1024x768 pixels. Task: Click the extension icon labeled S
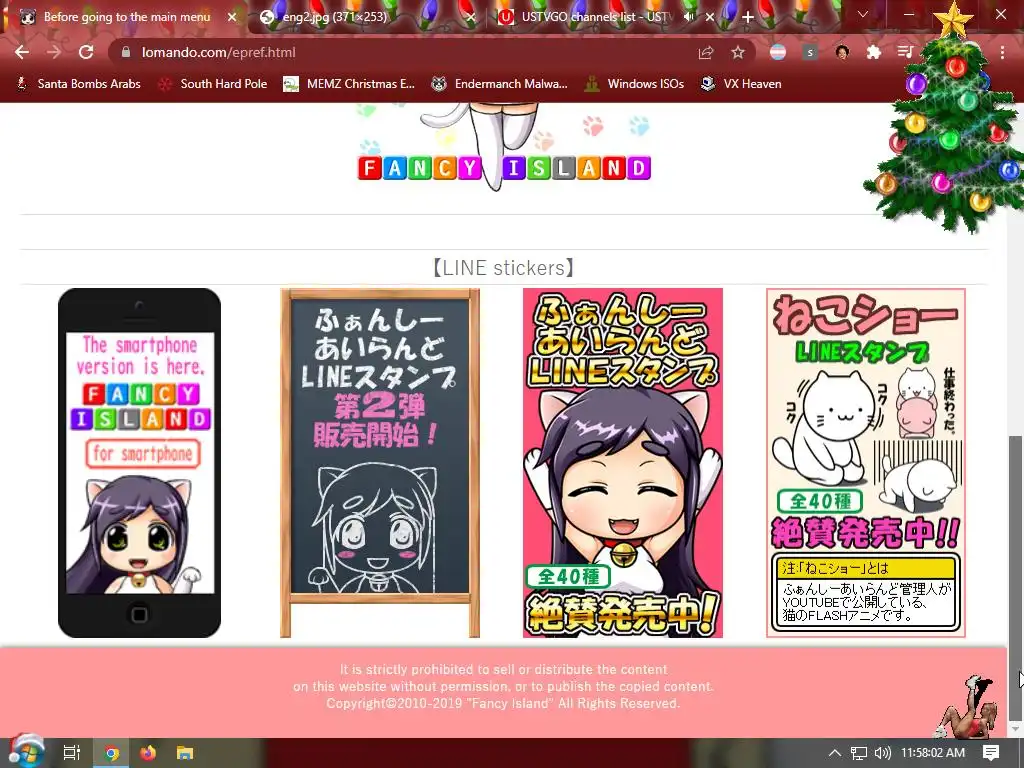coord(810,52)
